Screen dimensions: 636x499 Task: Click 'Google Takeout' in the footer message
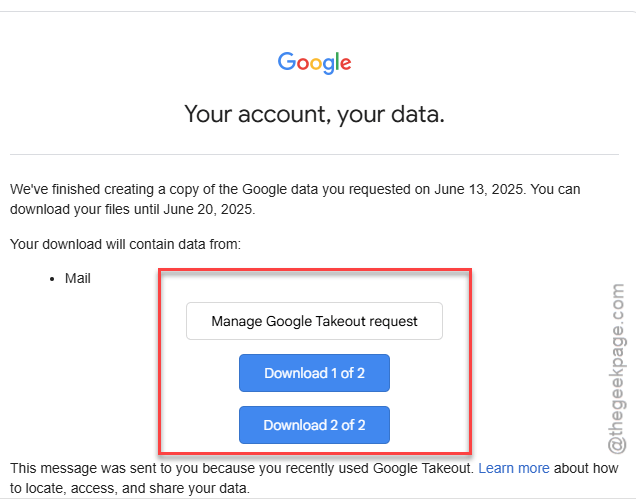point(422,468)
